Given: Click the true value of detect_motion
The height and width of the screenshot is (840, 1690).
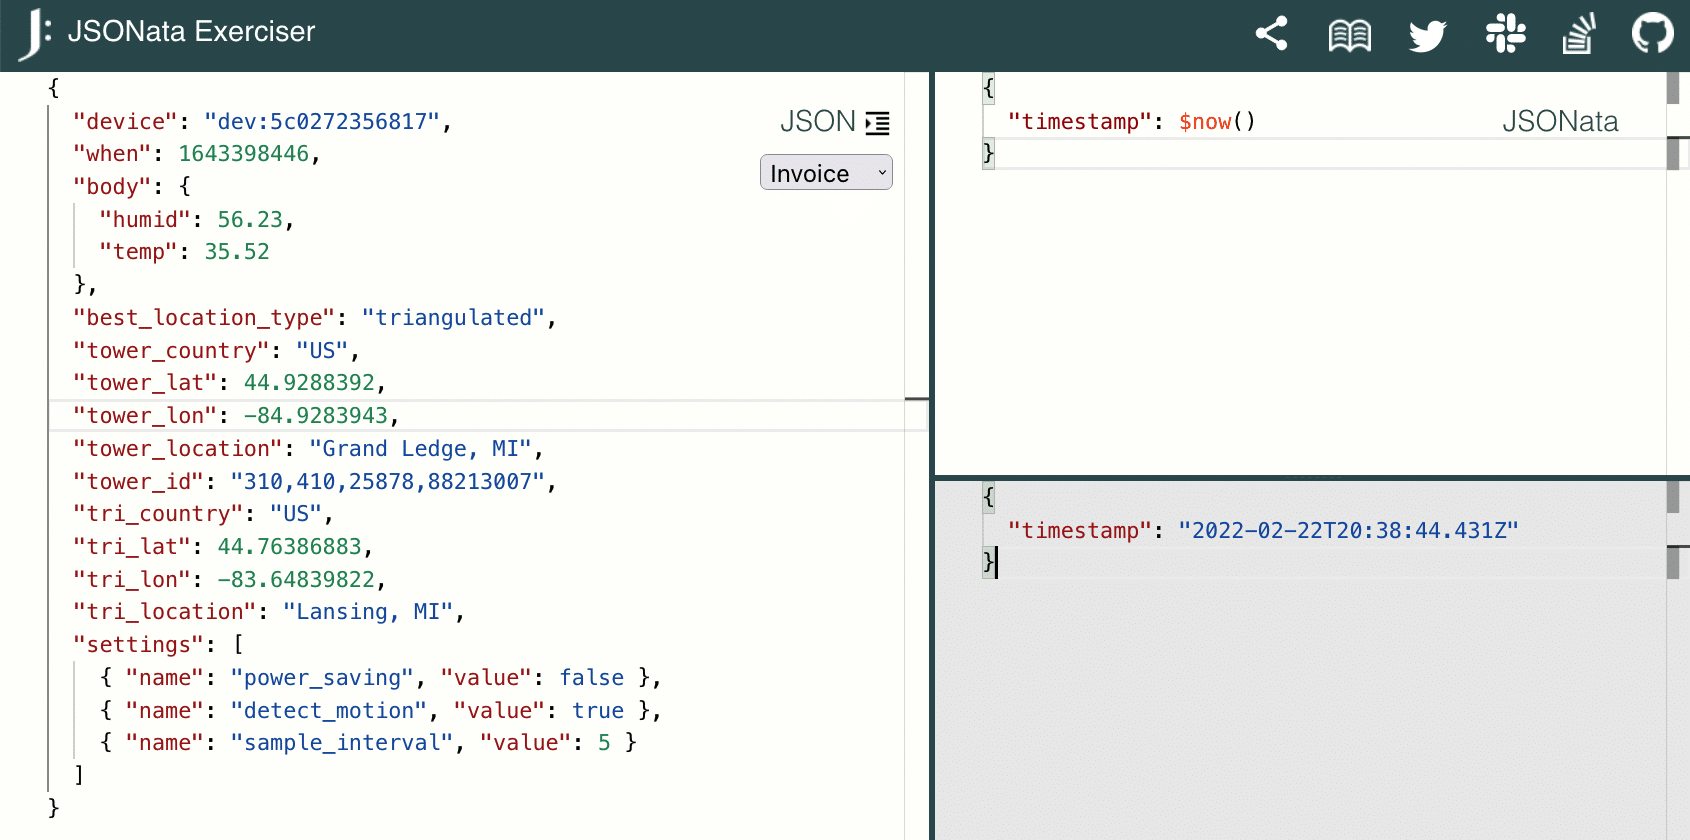Looking at the screenshot, I should point(598,711).
